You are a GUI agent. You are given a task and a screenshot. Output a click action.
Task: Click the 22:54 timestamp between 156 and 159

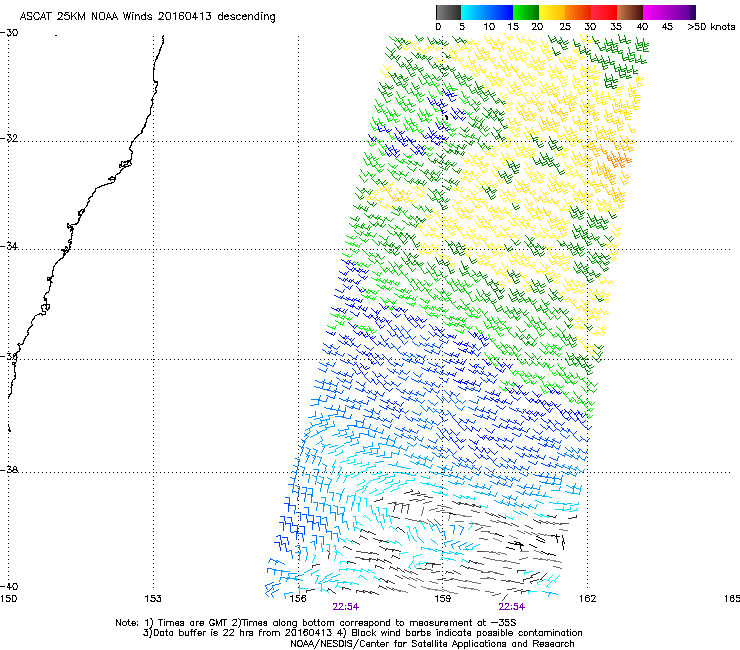tap(345, 607)
